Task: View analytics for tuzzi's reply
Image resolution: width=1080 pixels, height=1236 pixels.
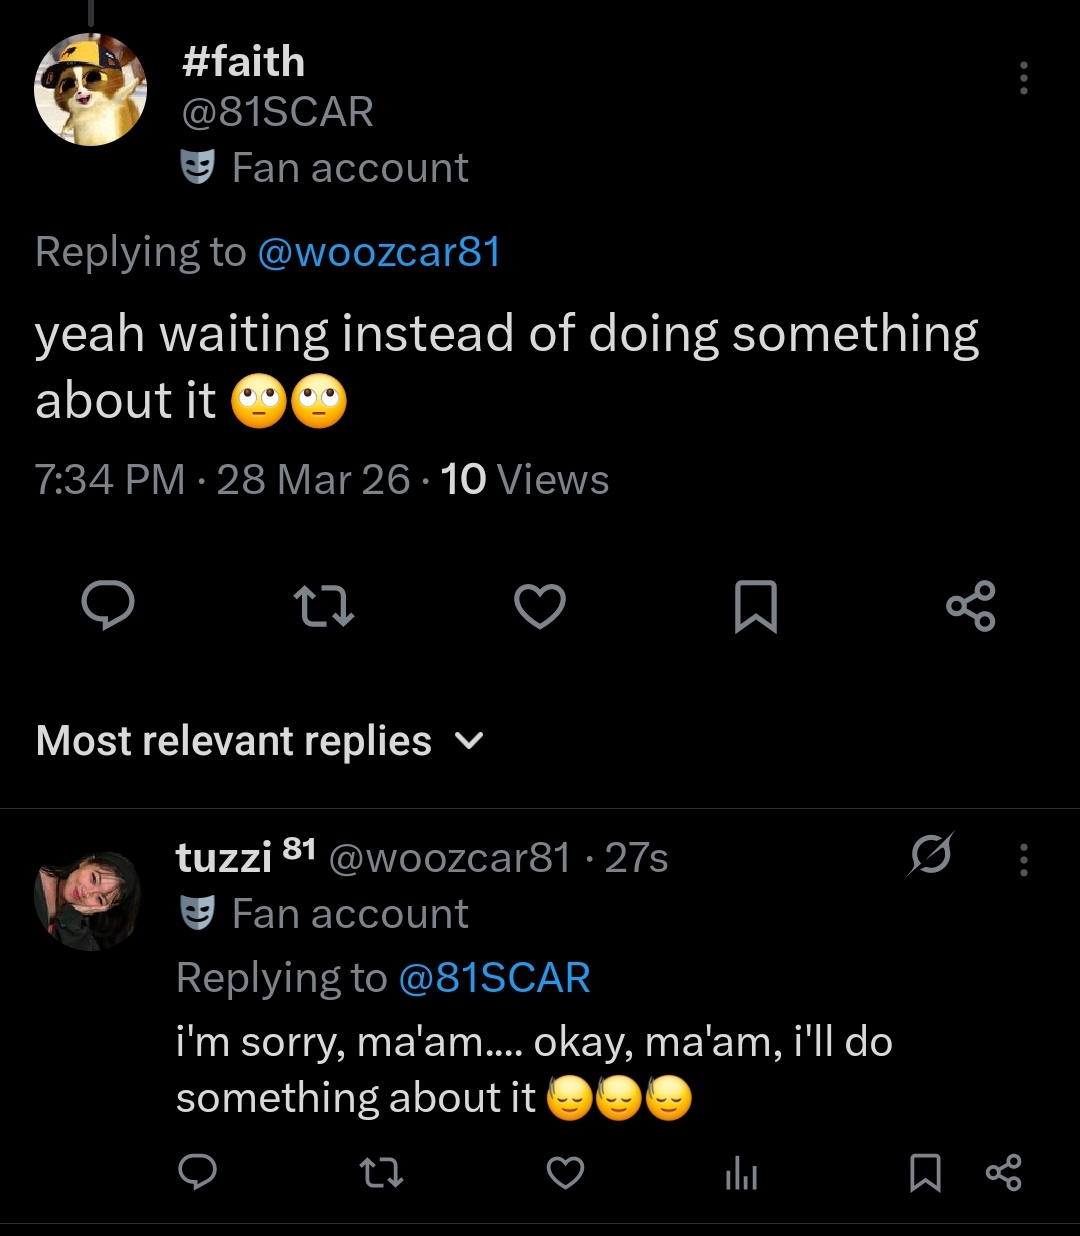Action: [x=741, y=1174]
